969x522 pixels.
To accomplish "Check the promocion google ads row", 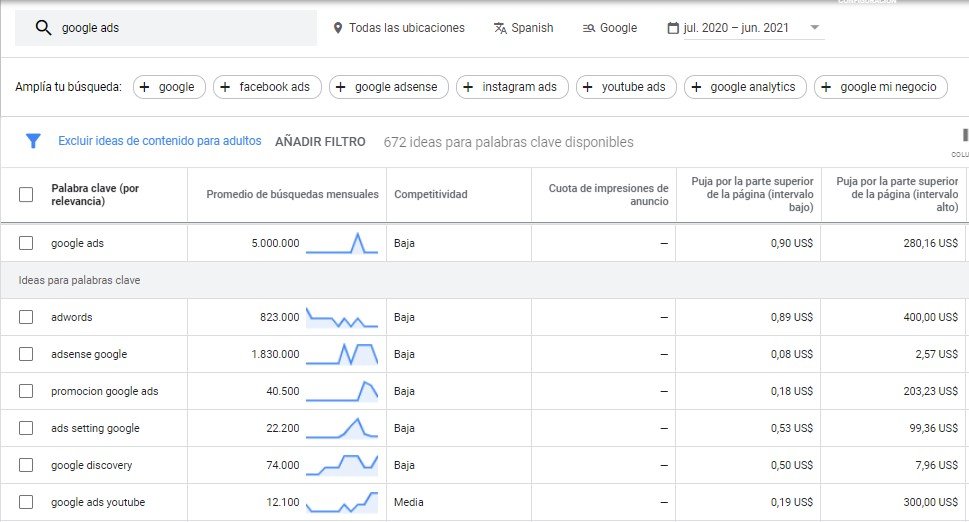I will point(26,391).
